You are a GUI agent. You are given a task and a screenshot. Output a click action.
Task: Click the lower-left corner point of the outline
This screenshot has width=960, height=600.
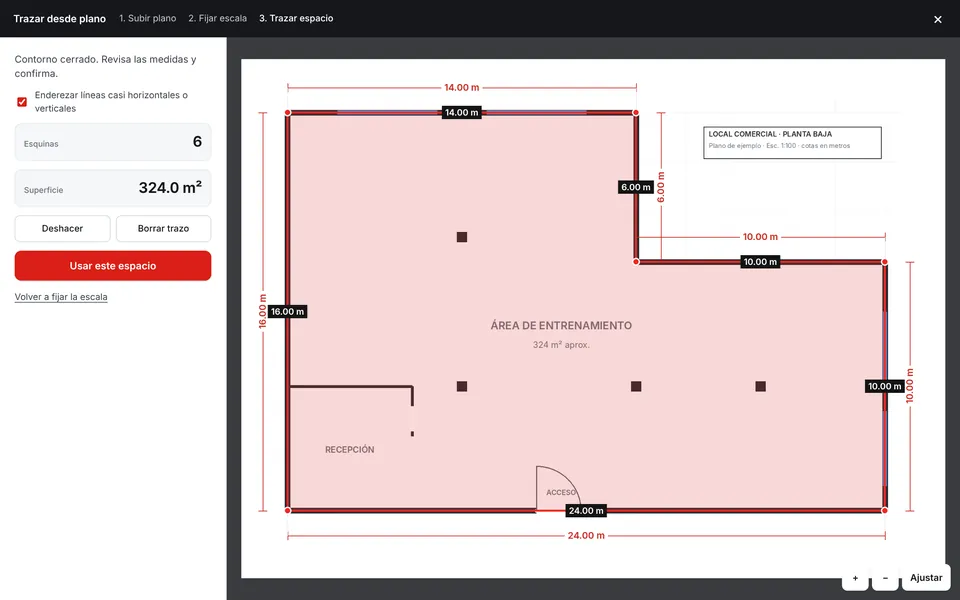point(288,510)
